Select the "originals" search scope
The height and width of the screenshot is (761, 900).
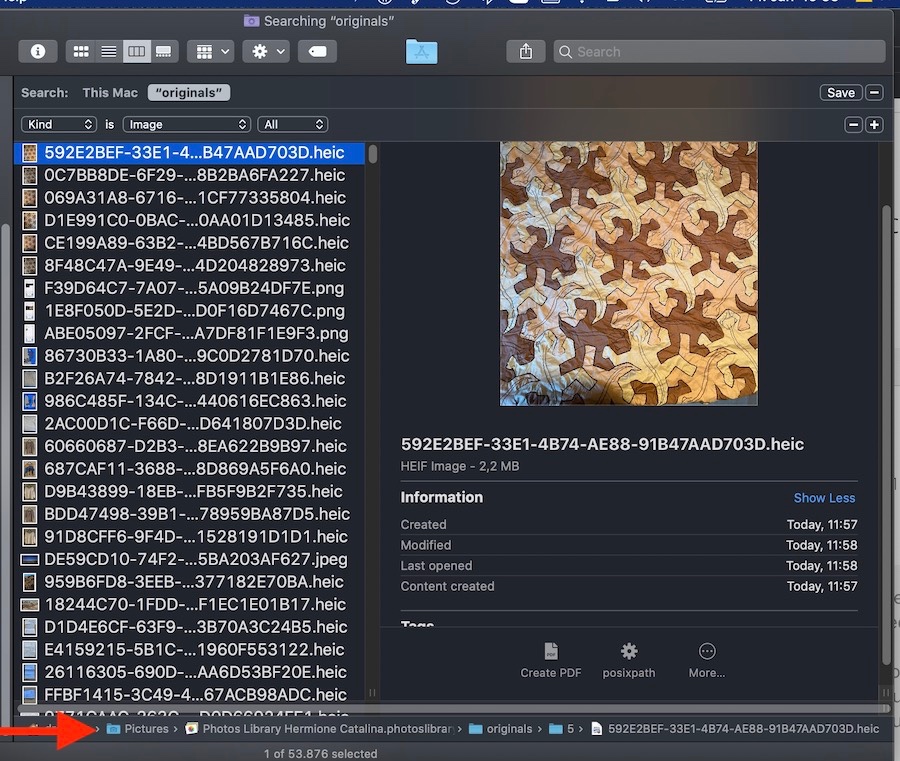(x=189, y=93)
